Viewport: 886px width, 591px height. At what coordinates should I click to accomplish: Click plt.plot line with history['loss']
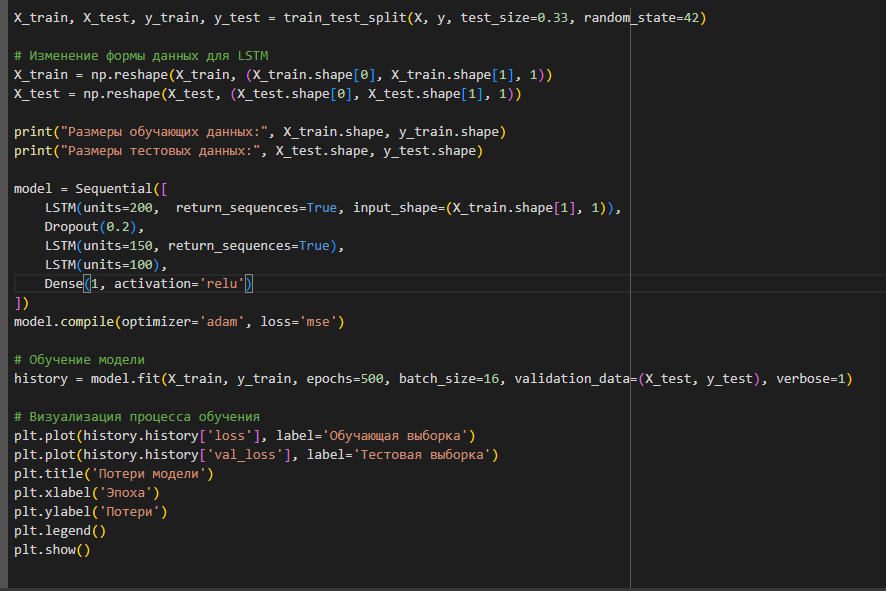coord(245,436)
